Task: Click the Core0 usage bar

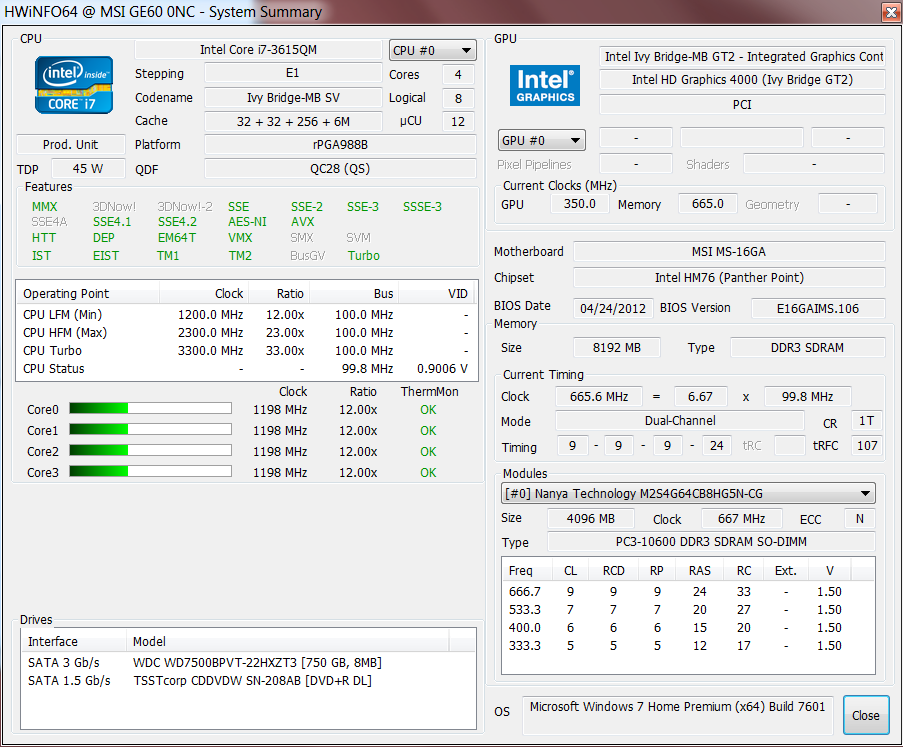Action: tap(150, 408)
